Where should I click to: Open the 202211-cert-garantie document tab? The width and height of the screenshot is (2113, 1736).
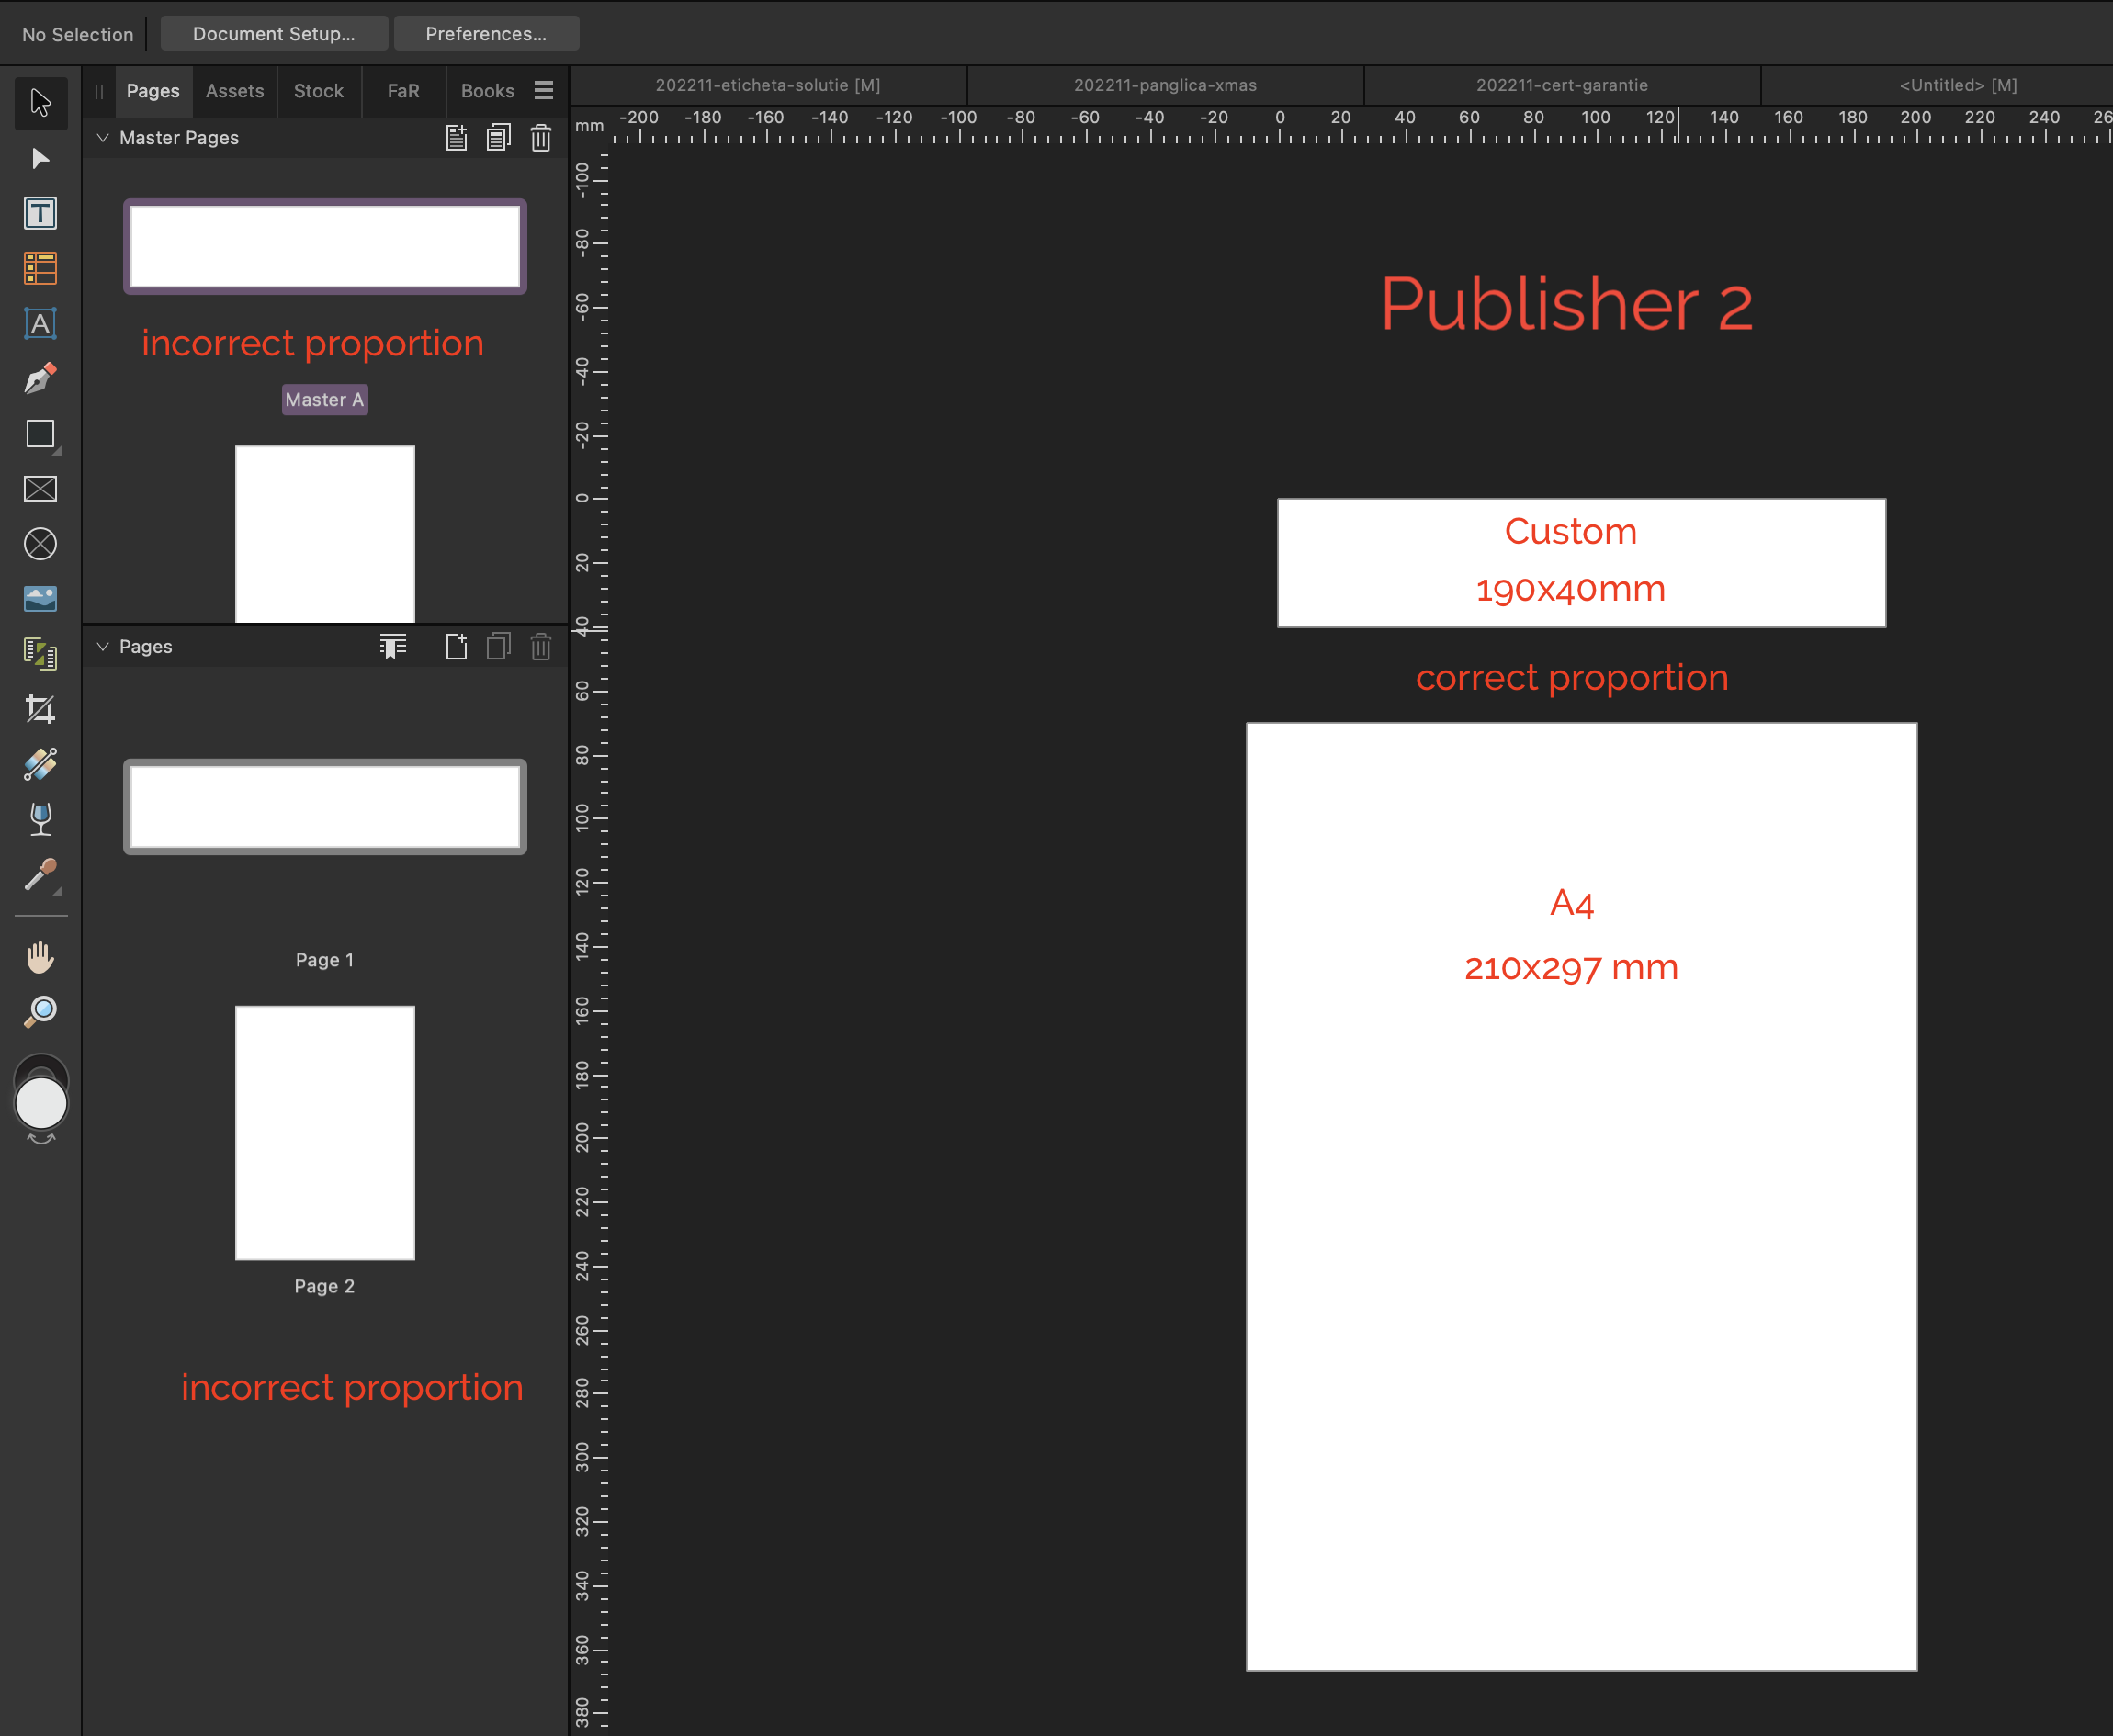click(1562, 86)
